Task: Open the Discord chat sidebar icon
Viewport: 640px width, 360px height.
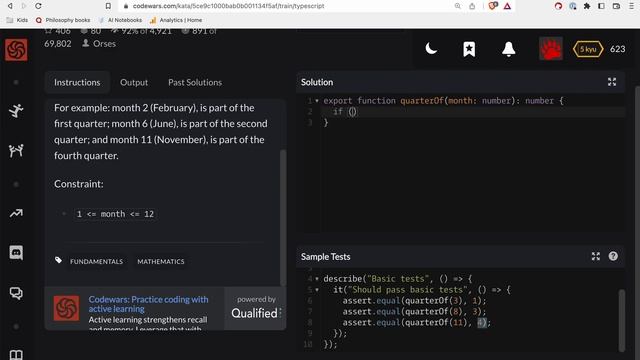Action: click(16, 253)
